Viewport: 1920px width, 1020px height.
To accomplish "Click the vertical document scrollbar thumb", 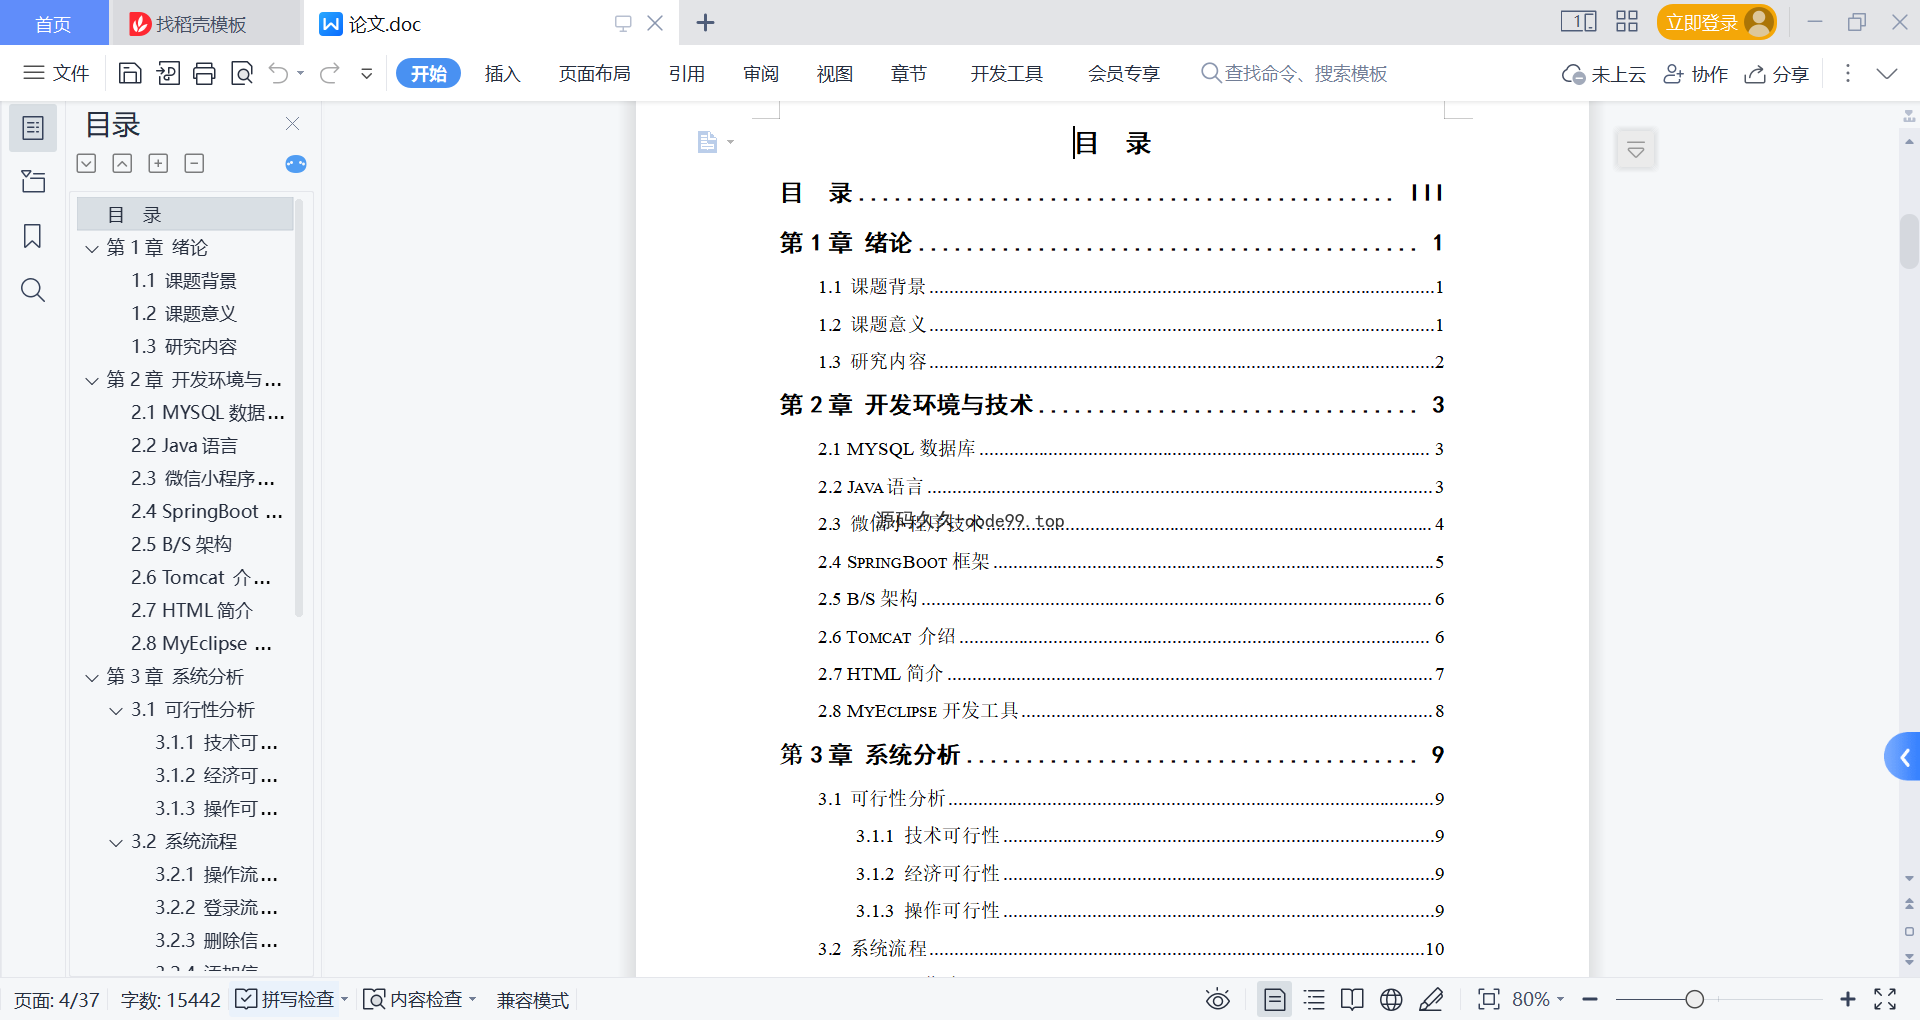I will [x=1909, y=240].
